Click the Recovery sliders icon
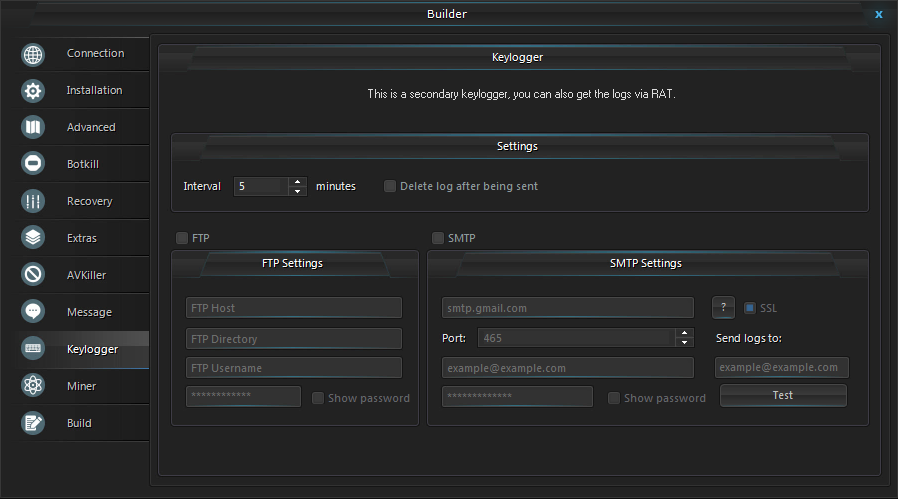 click(33, 201)
